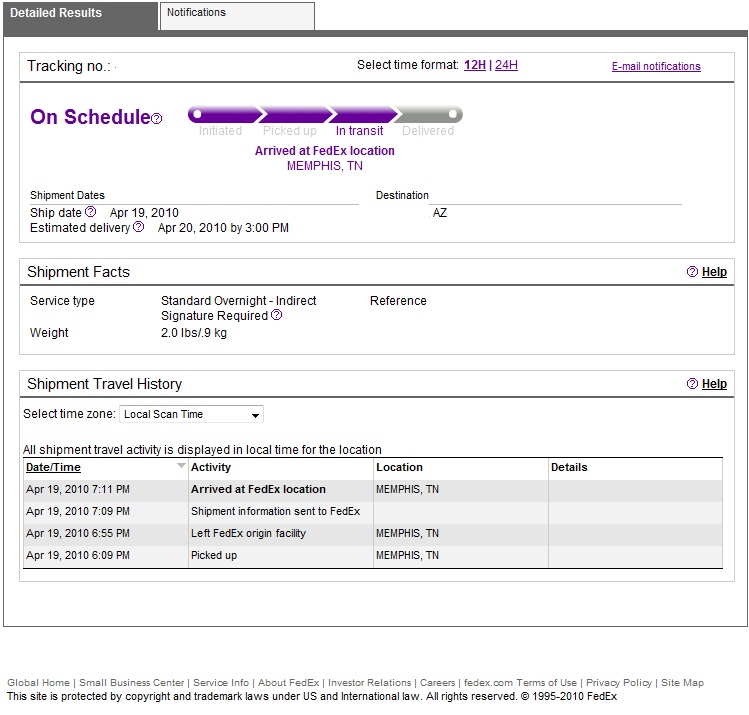Sort by the Date/Time column header
Image resolution: width=749 pixels, height=715 pixels.
coord(53,467)
